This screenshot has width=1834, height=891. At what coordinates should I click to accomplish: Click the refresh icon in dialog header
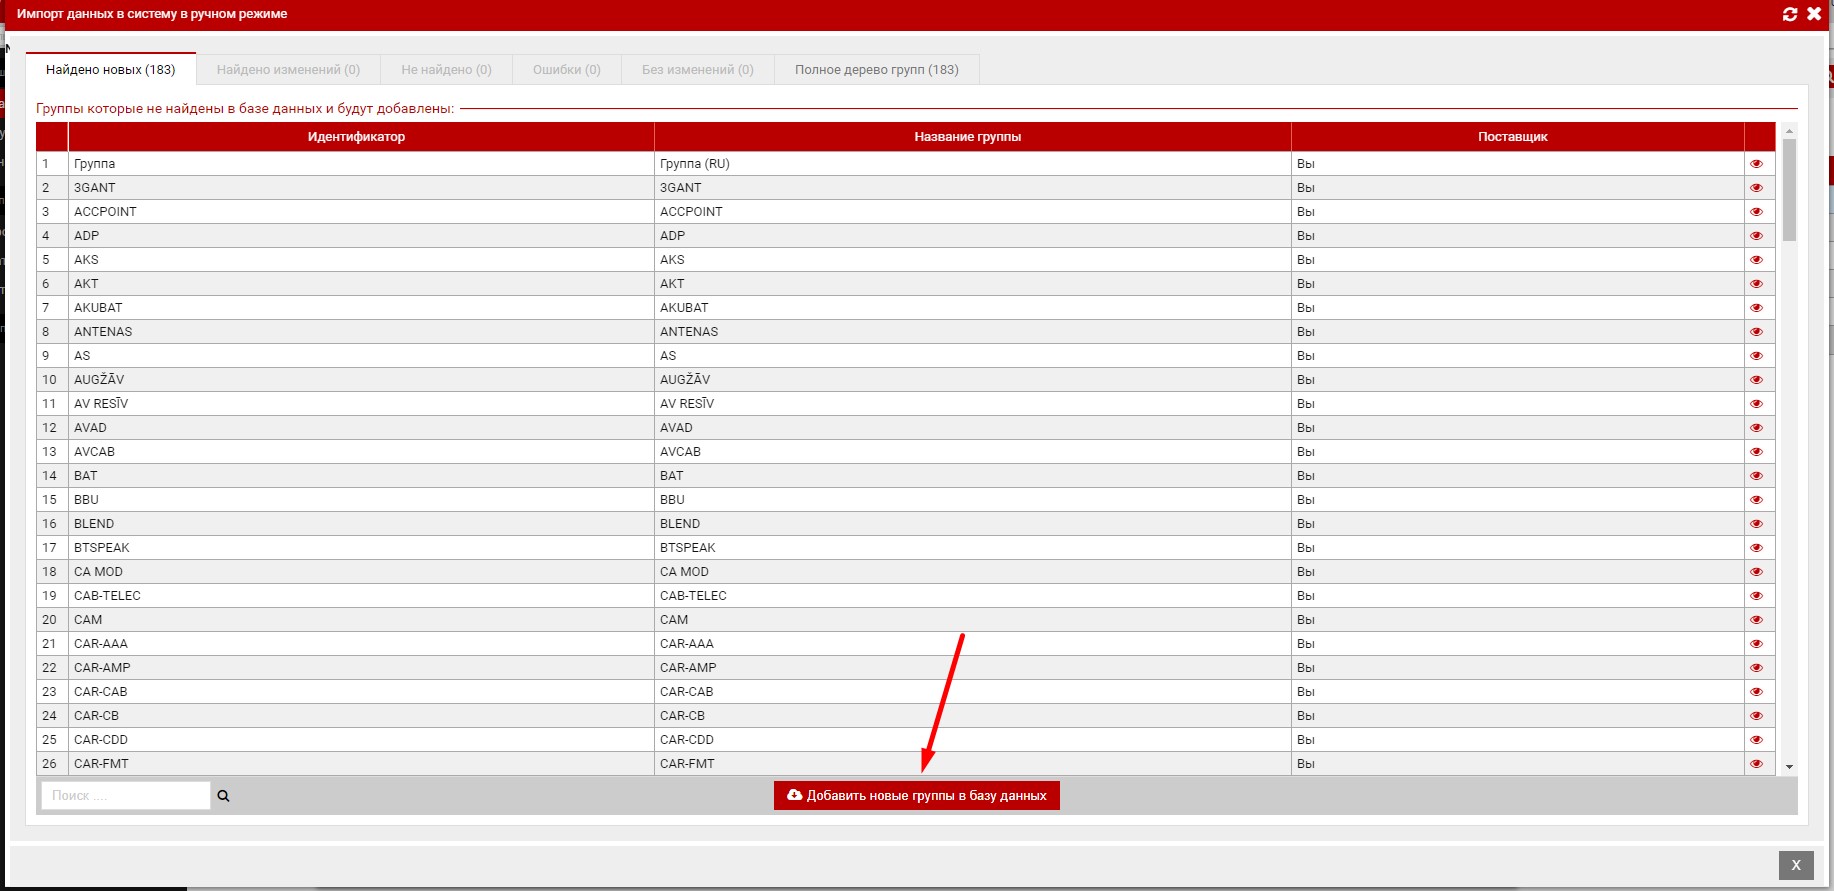1790,14
